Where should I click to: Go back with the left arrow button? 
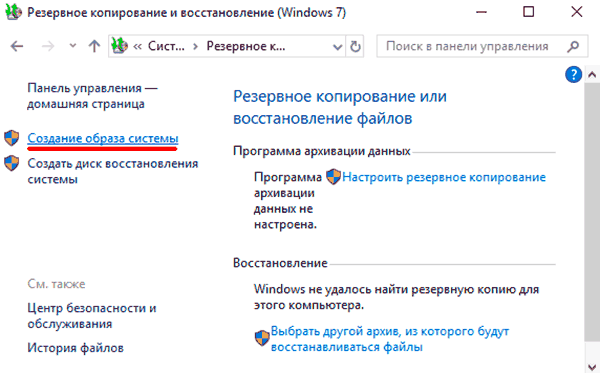[17, 46]
